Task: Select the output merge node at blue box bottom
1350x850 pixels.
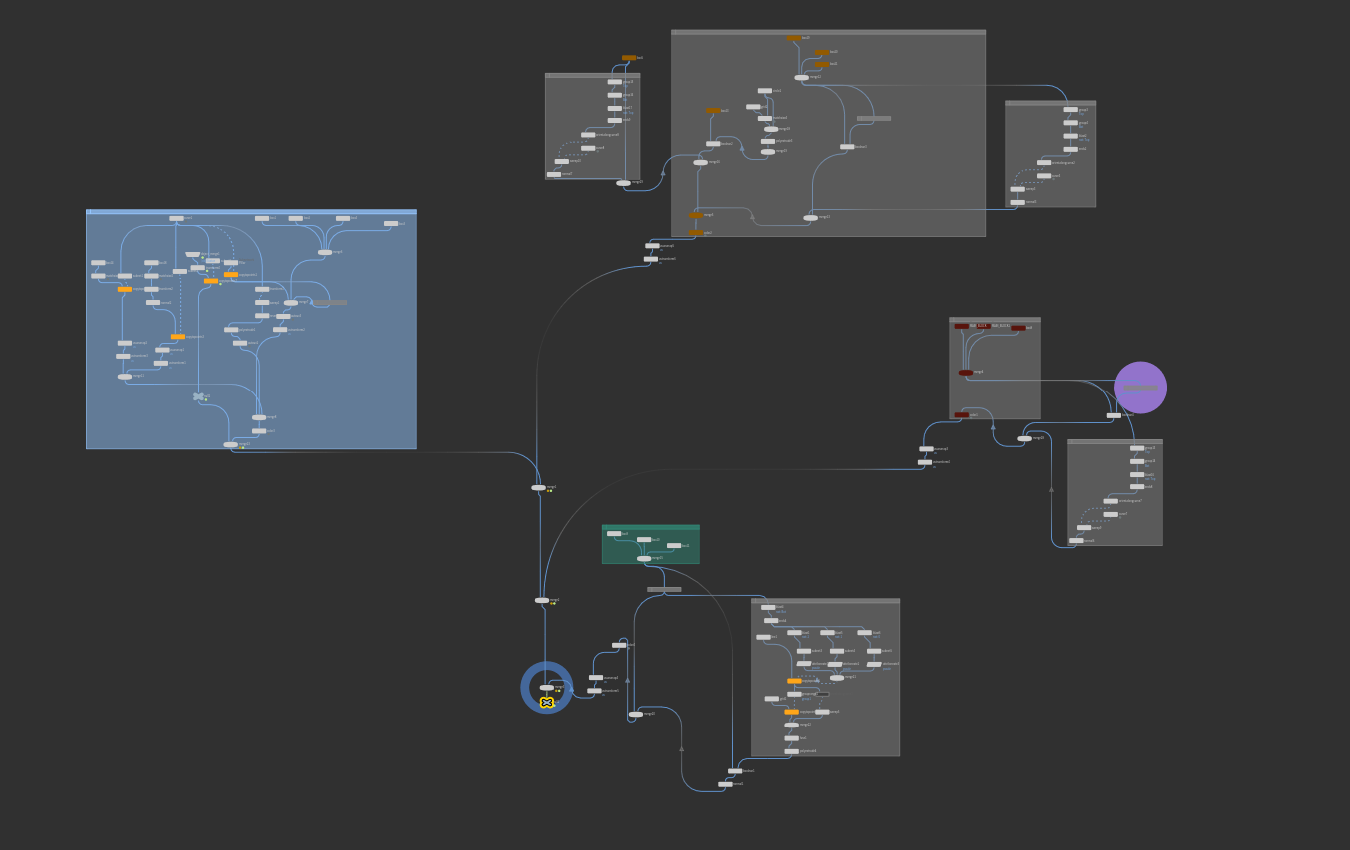Action: (231, 444)
